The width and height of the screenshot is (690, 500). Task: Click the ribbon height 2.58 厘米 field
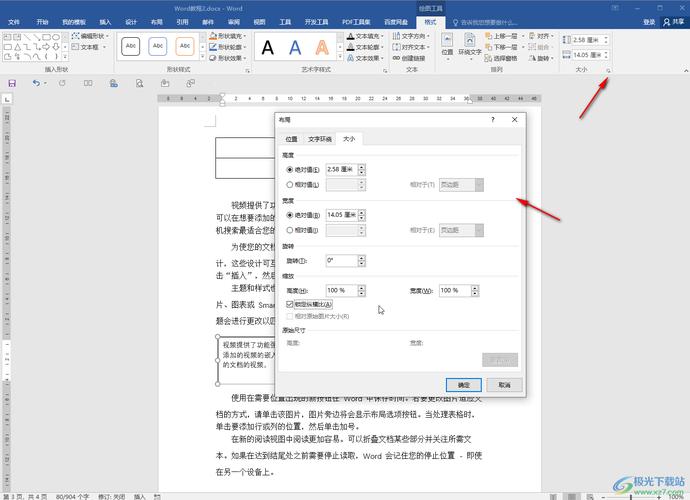point(587,40)
